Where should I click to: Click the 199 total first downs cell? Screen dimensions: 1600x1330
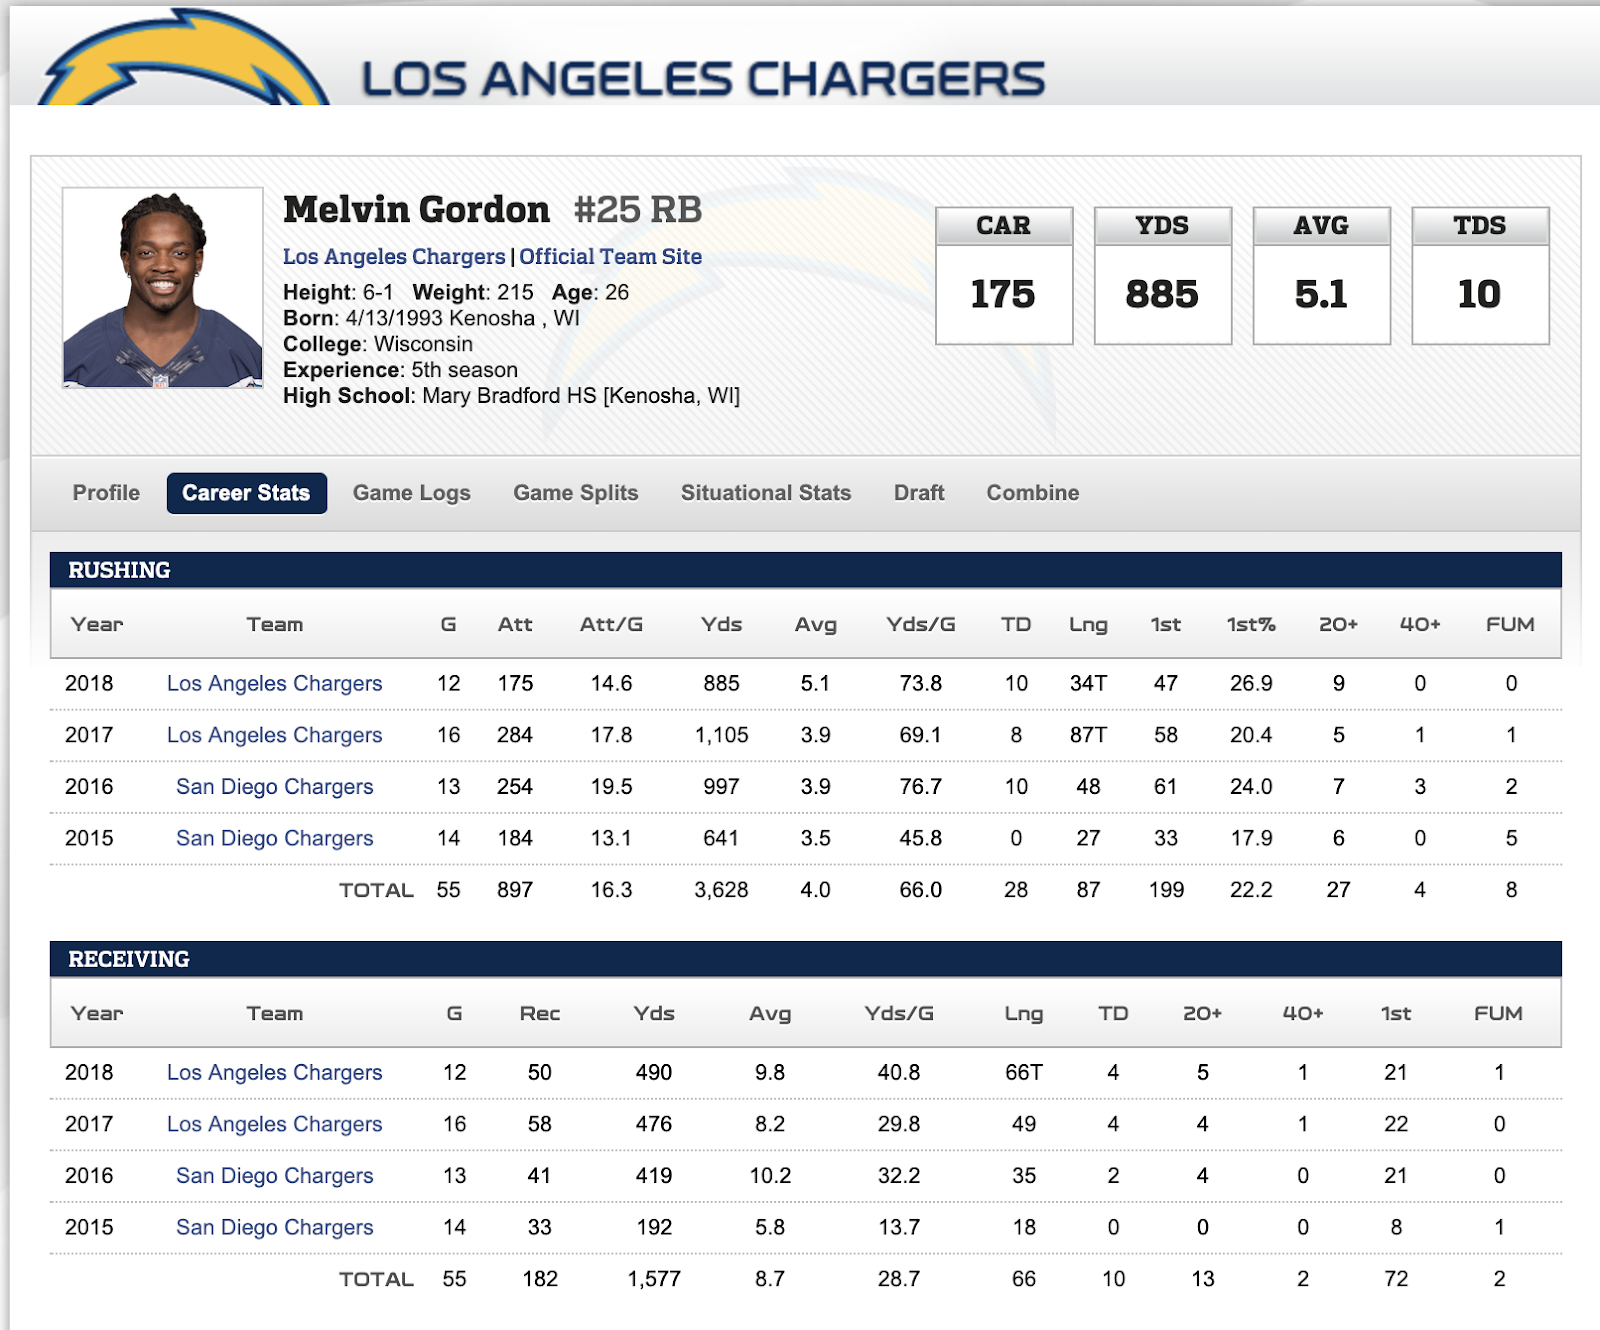1166,891
